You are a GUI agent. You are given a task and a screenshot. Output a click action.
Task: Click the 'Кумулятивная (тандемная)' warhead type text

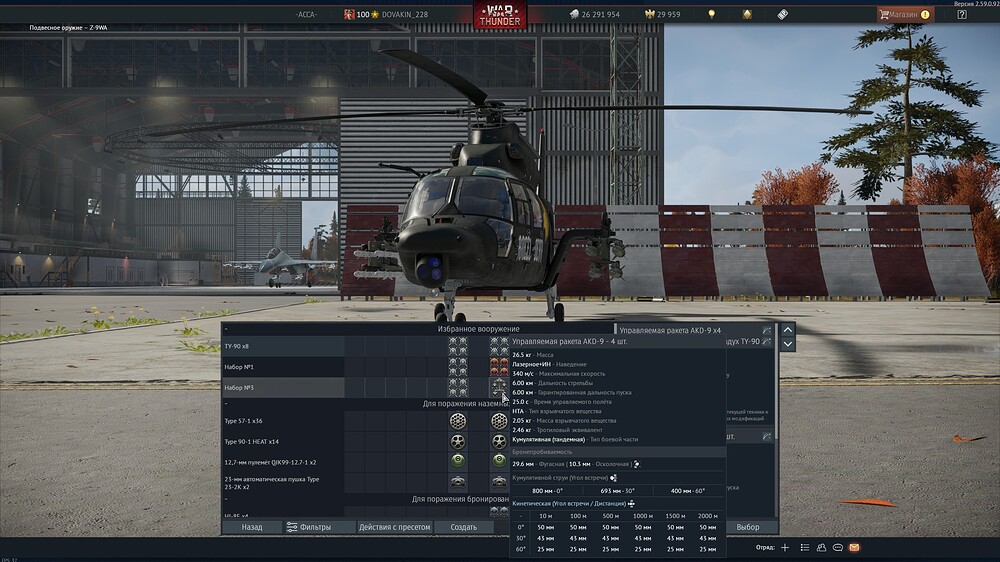(x=548, y=440)
